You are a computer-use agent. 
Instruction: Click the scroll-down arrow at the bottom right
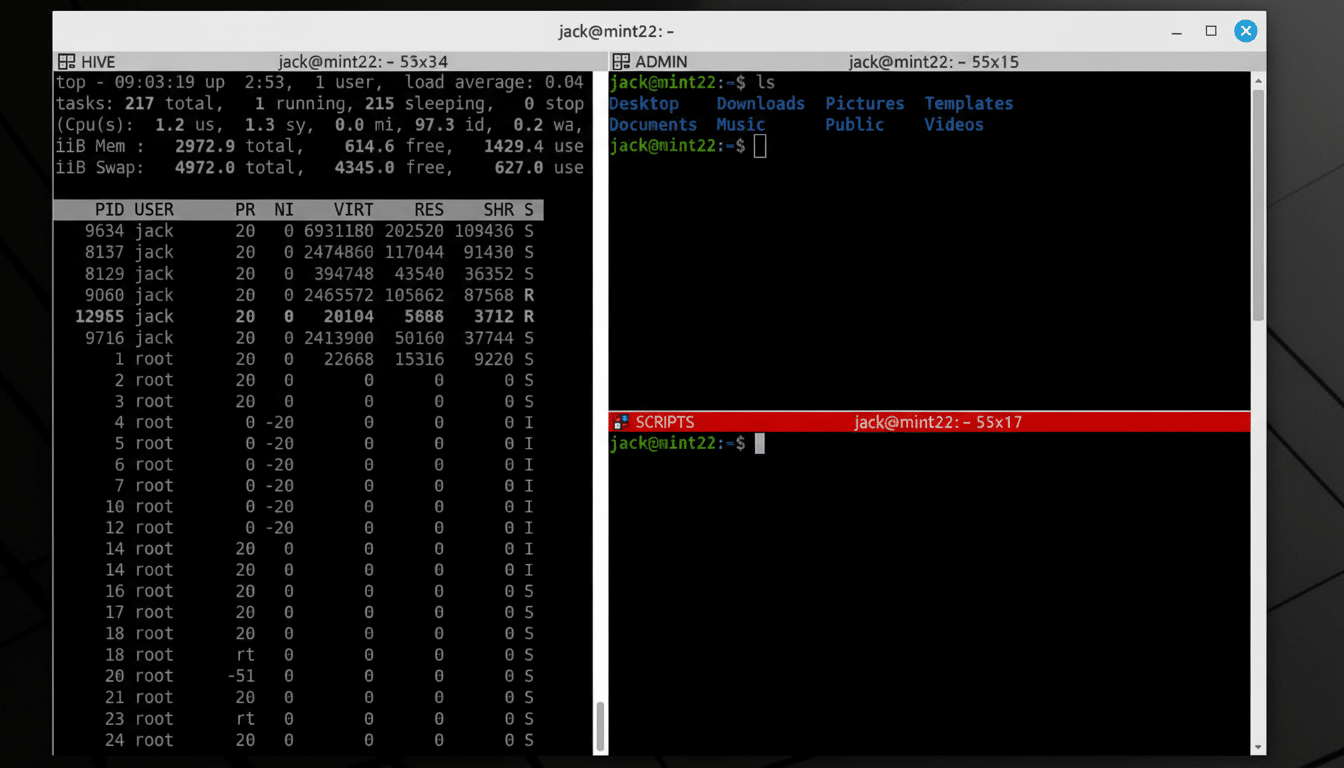pos(1258,746)
